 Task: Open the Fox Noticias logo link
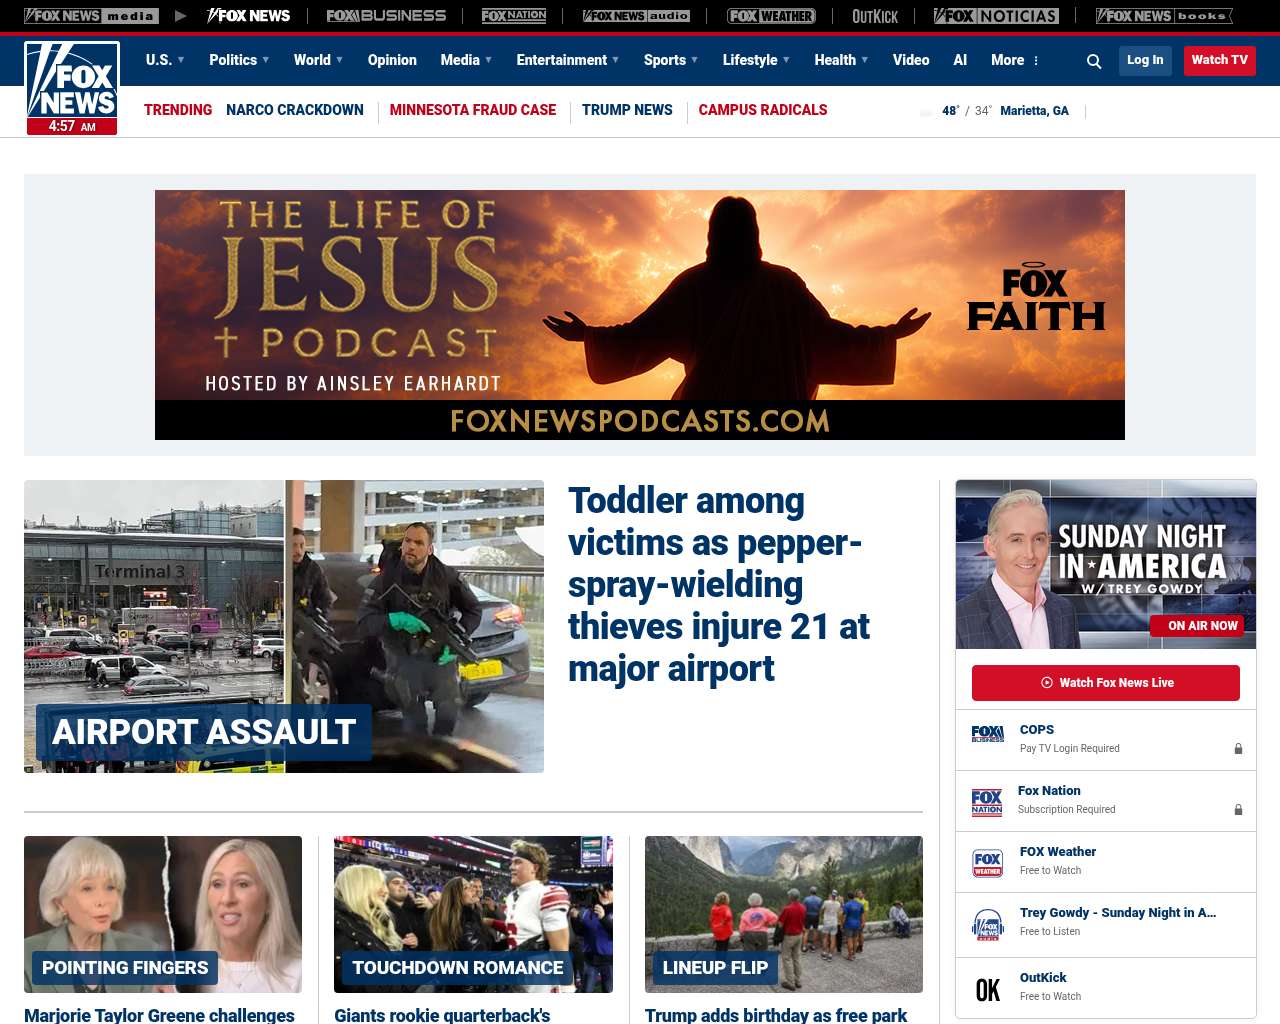click(996, 16)
